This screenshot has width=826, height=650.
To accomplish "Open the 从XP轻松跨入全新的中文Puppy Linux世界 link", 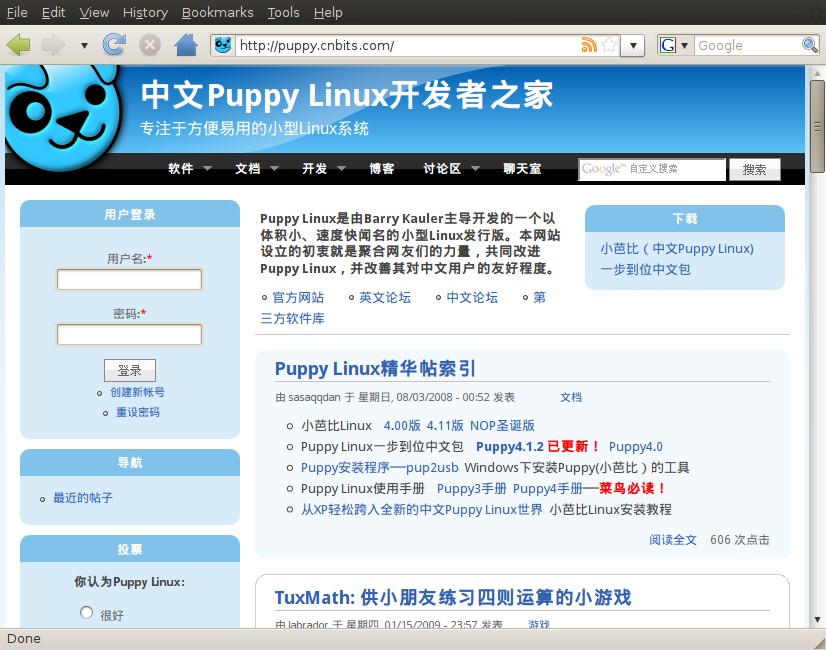I will pyautogui.click(x=421, y=510).
